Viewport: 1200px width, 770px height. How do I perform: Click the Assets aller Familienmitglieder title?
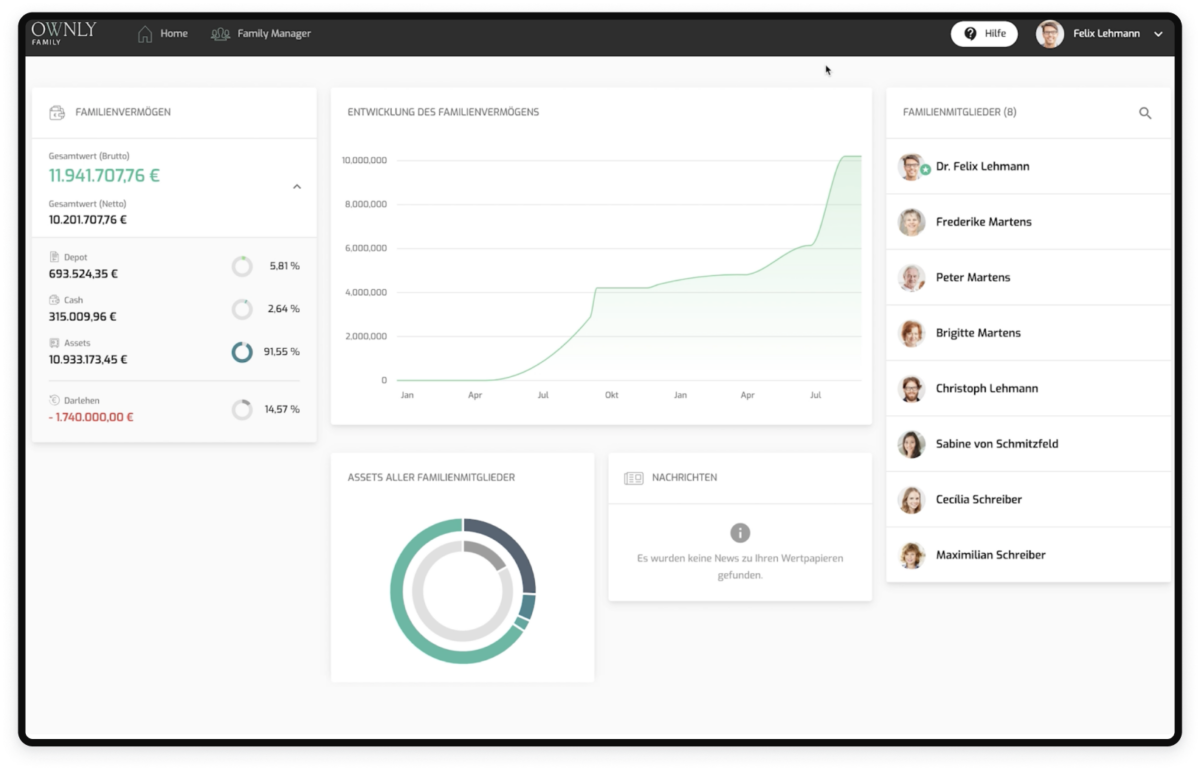[x=431, y=478]
